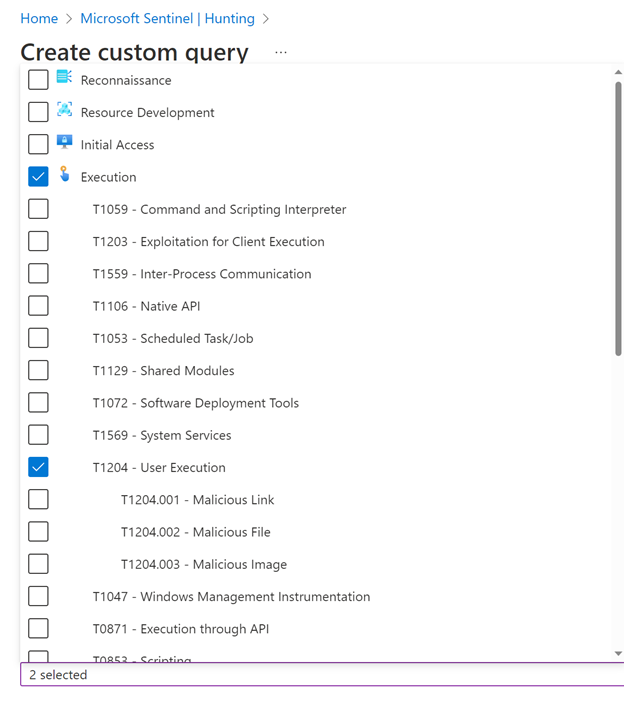
Task: Check the T1053 Scheduled Task/Job checkbox
Action: click(x=38, y=338)
